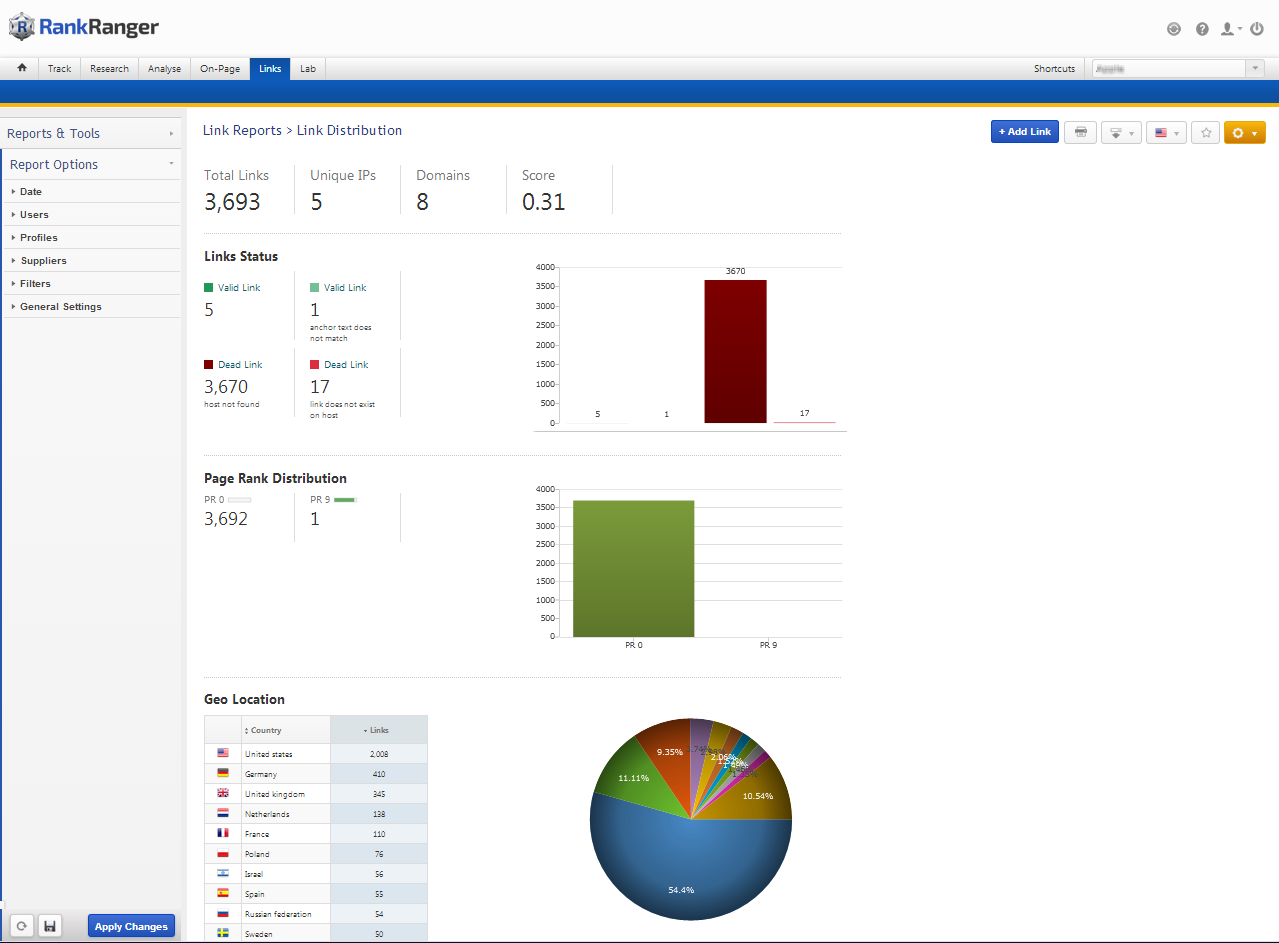The width and height of the screenshot is (1279, 943).
Task: Switch to the Research tab
Action: coord(109,69)
